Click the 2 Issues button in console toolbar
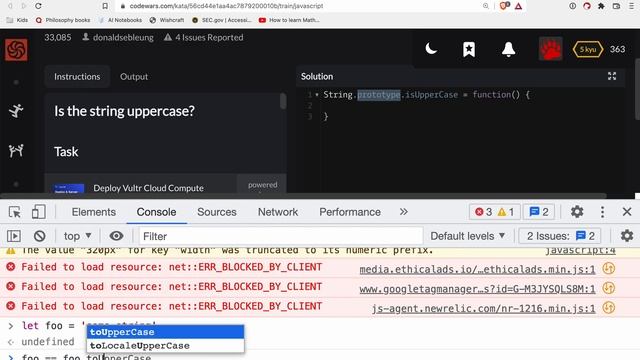This screenshot has width=640, height=360. [560, 236]
